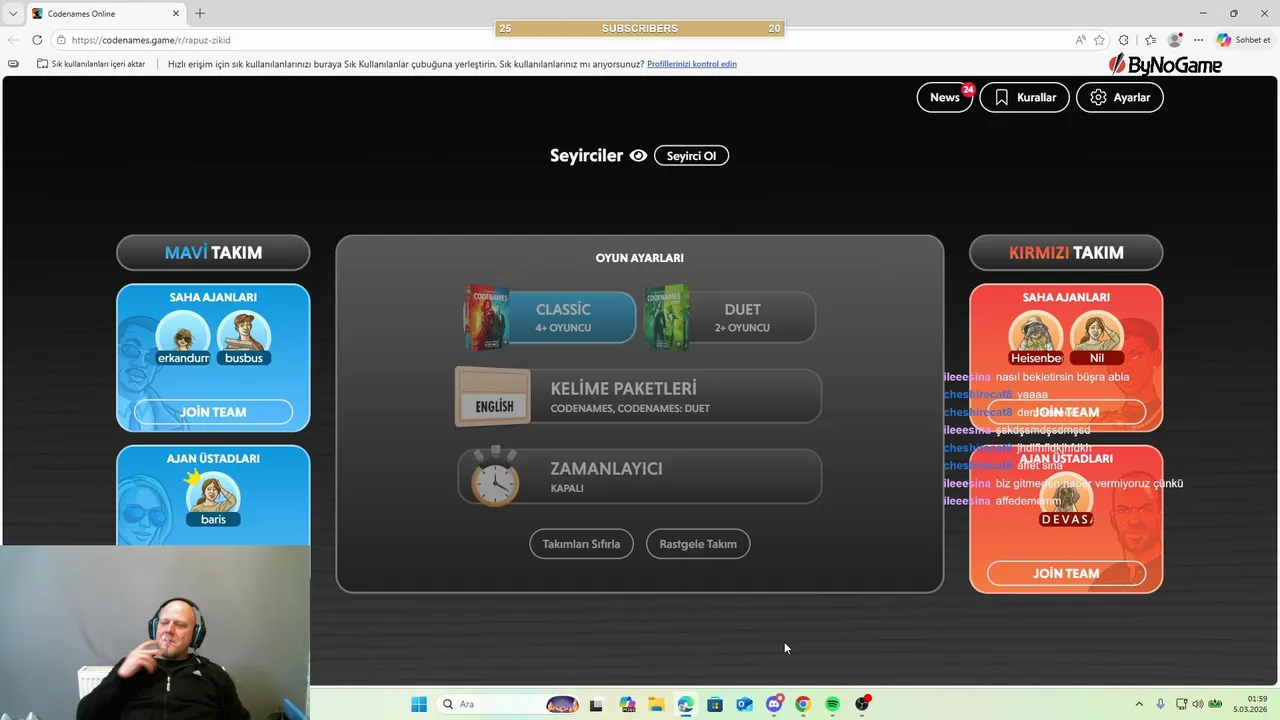Click the MAVİ TAKIM header

coord(213,253)
